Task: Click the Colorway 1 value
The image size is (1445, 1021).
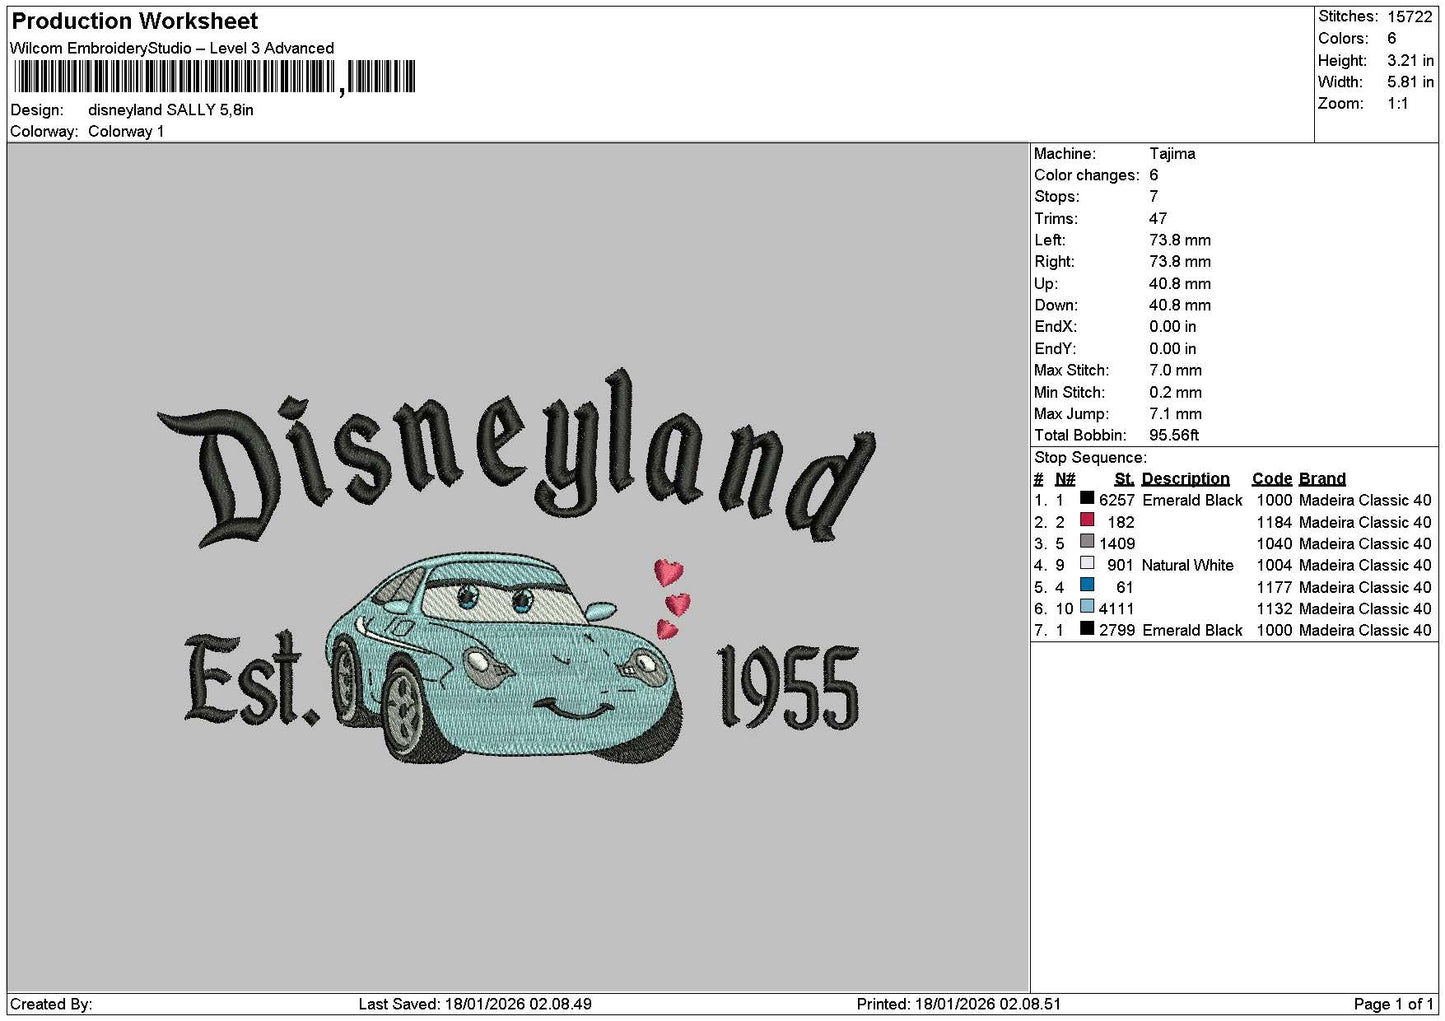Action: (126, 131)
